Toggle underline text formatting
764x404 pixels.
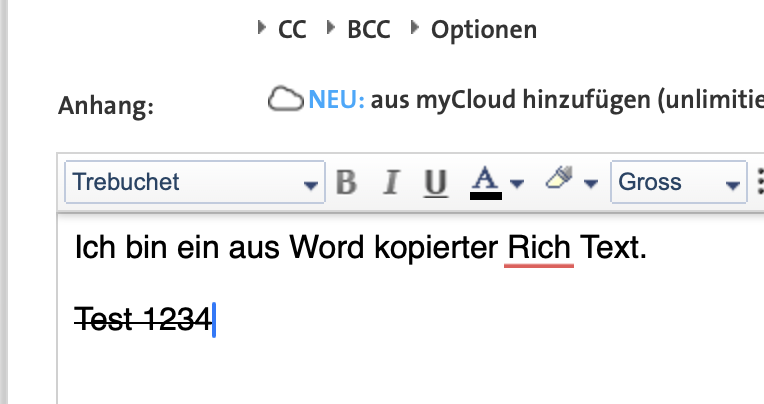pyautogui.click(x=435, y=183)
